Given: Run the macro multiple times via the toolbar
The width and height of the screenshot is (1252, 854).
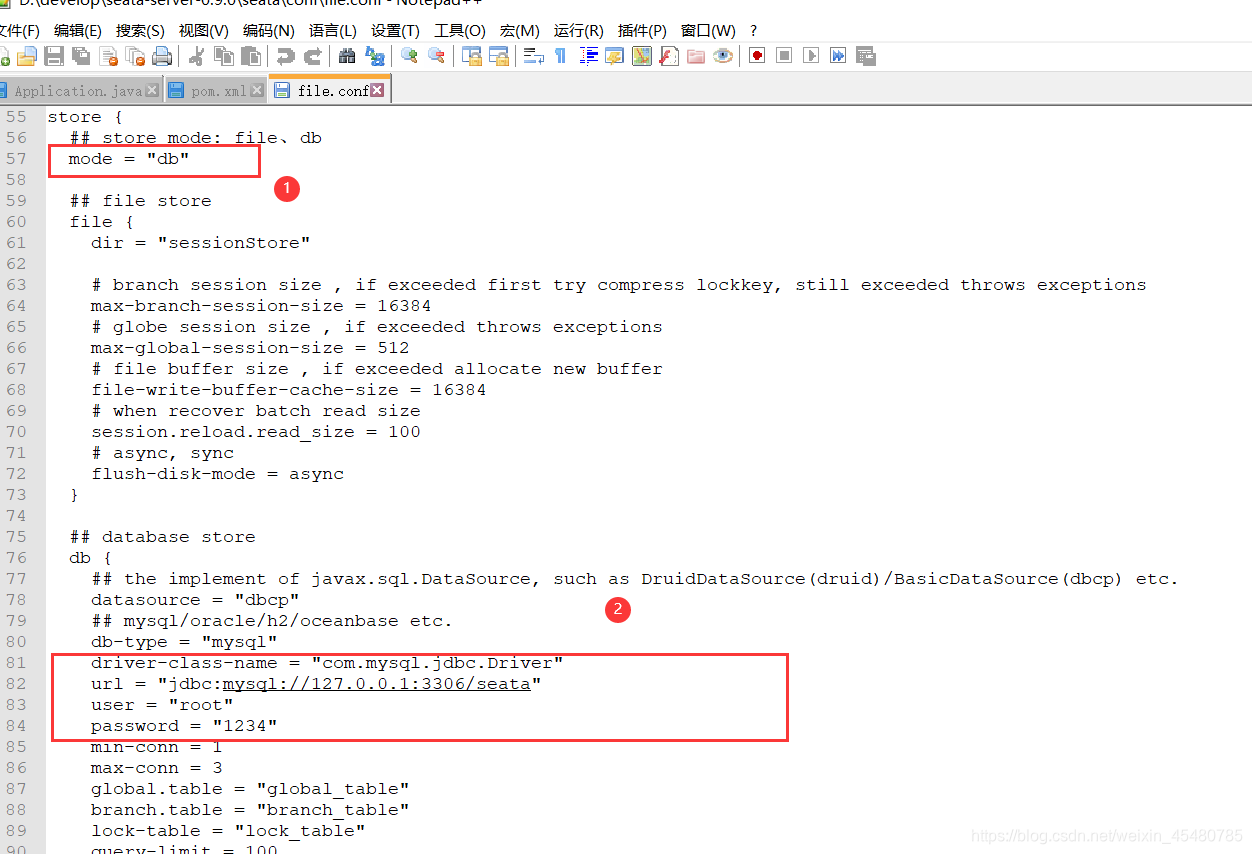Looking at the screenshot, I should (x=838, y=56).
